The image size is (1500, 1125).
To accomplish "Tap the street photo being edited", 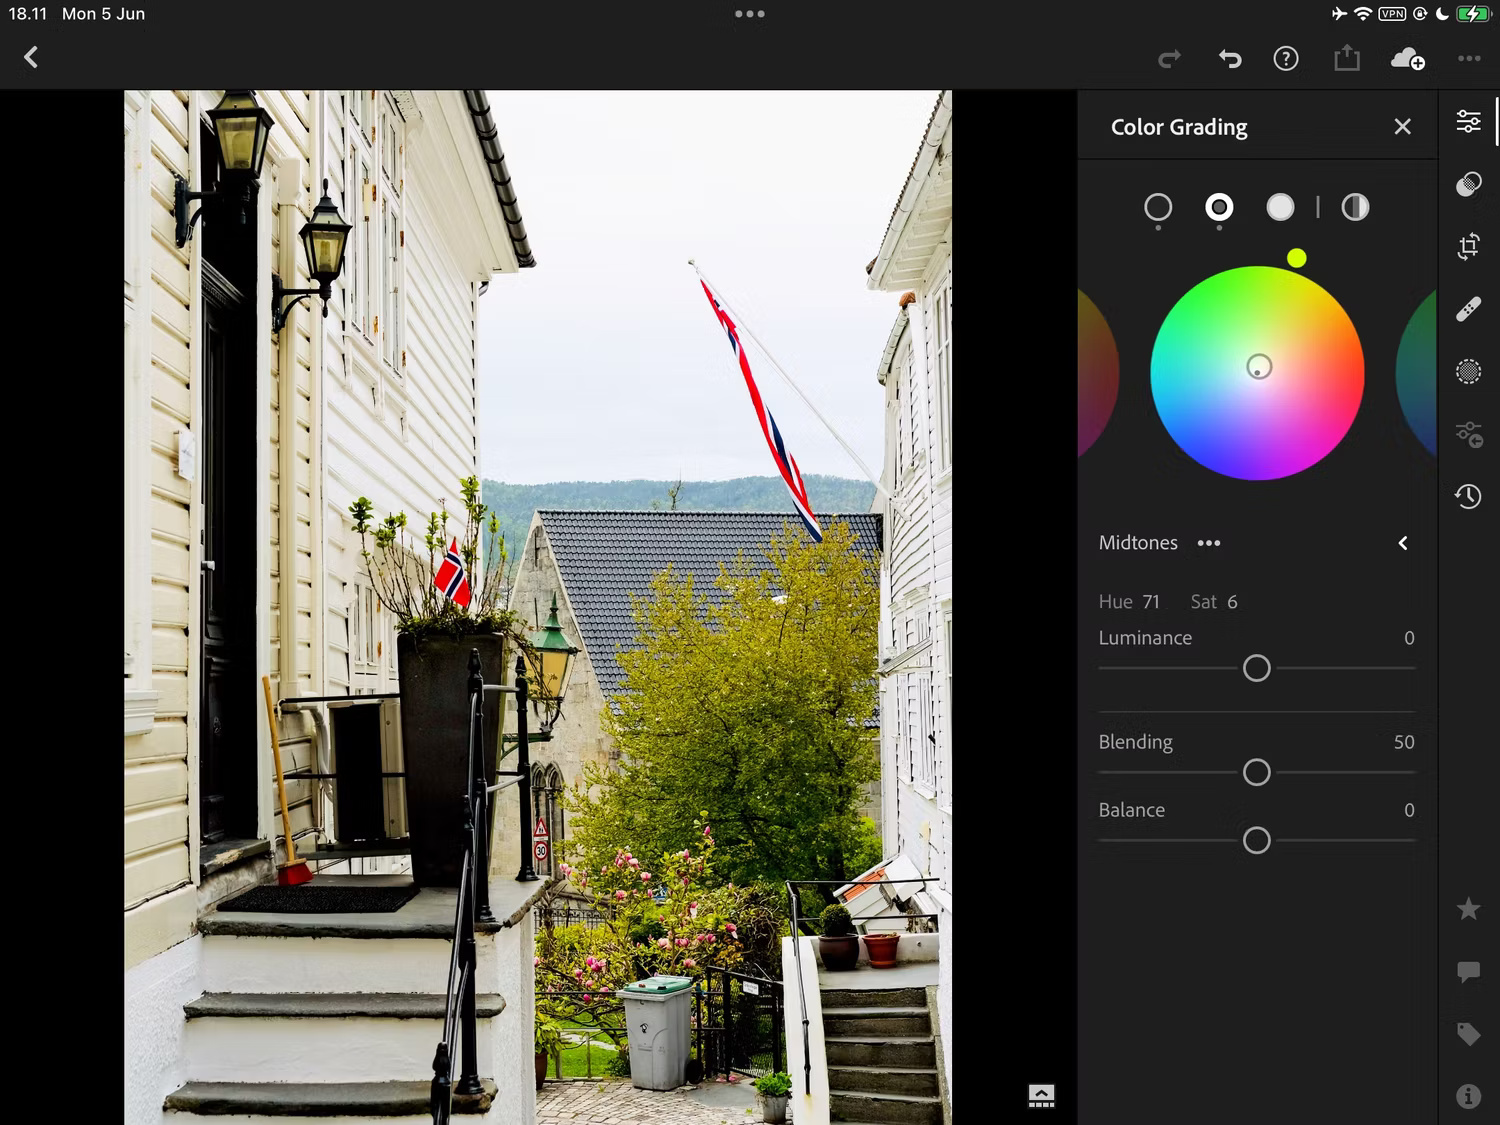I will click(x=538, y=607).
